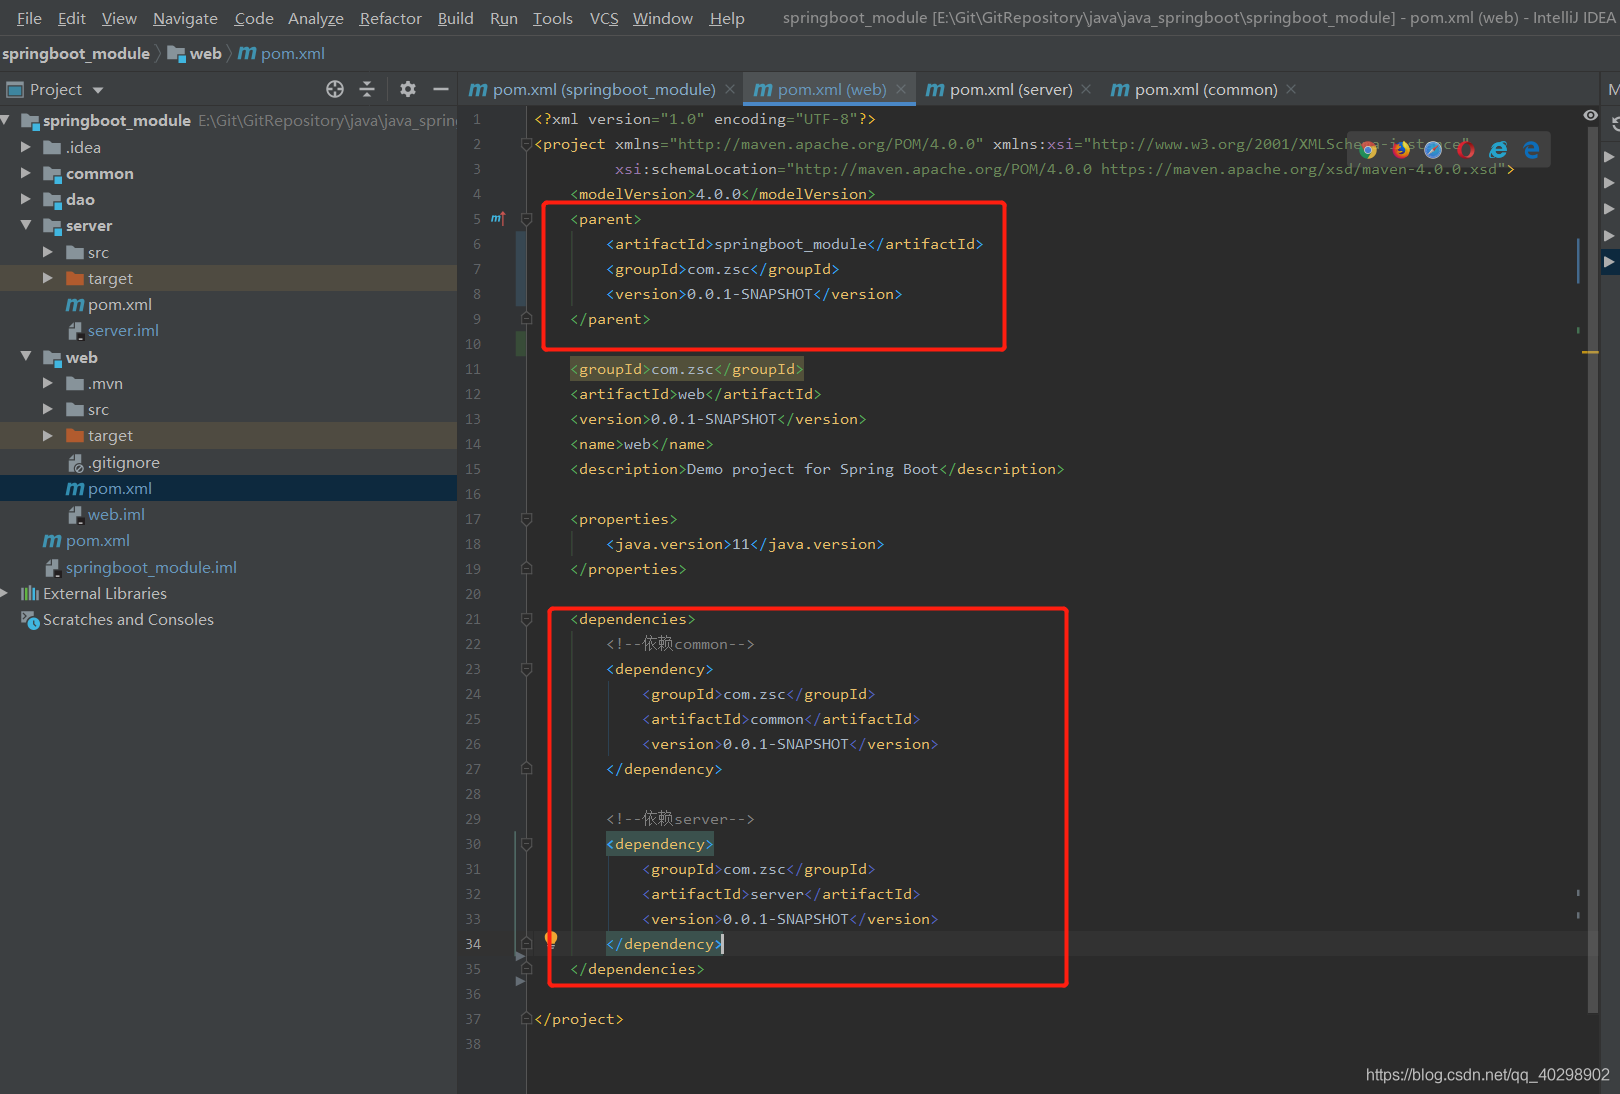
Task: Fold the parent block on line 5
Action: 526,219
